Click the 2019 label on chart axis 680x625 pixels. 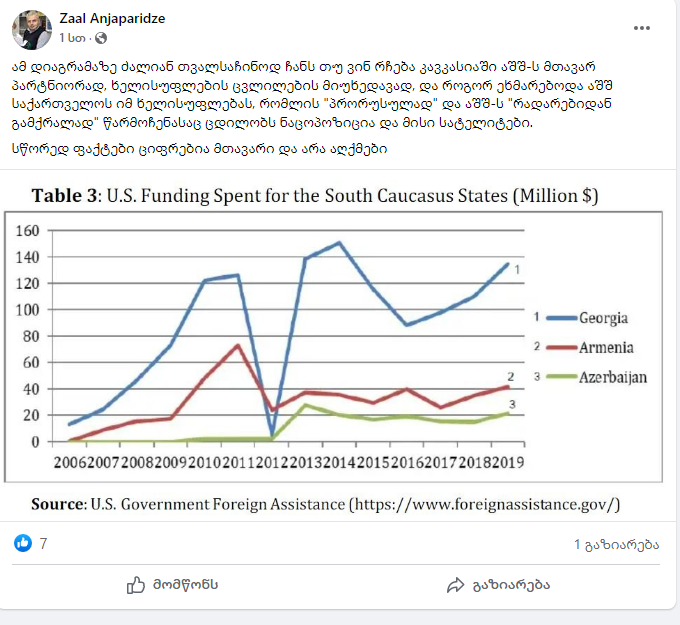[x=508, y=462]
